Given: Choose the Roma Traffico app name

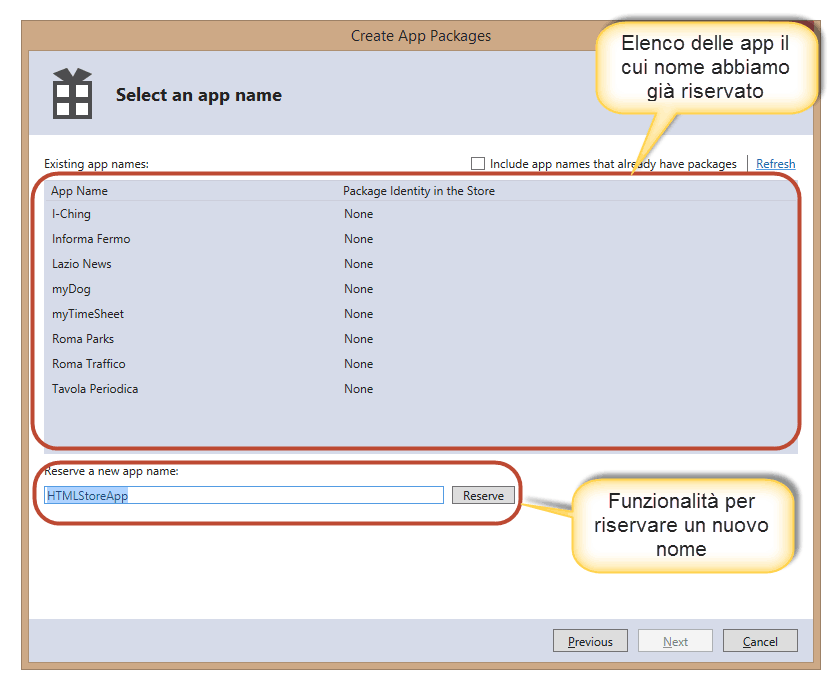Looking at the screenshot, I should coord(89,364).
